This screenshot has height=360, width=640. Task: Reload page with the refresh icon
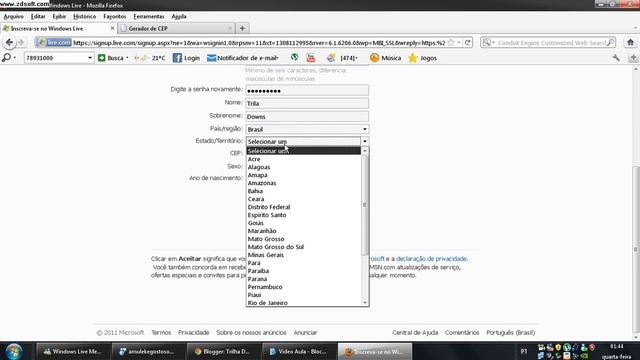pyautogui.click(x=468, y=42)
